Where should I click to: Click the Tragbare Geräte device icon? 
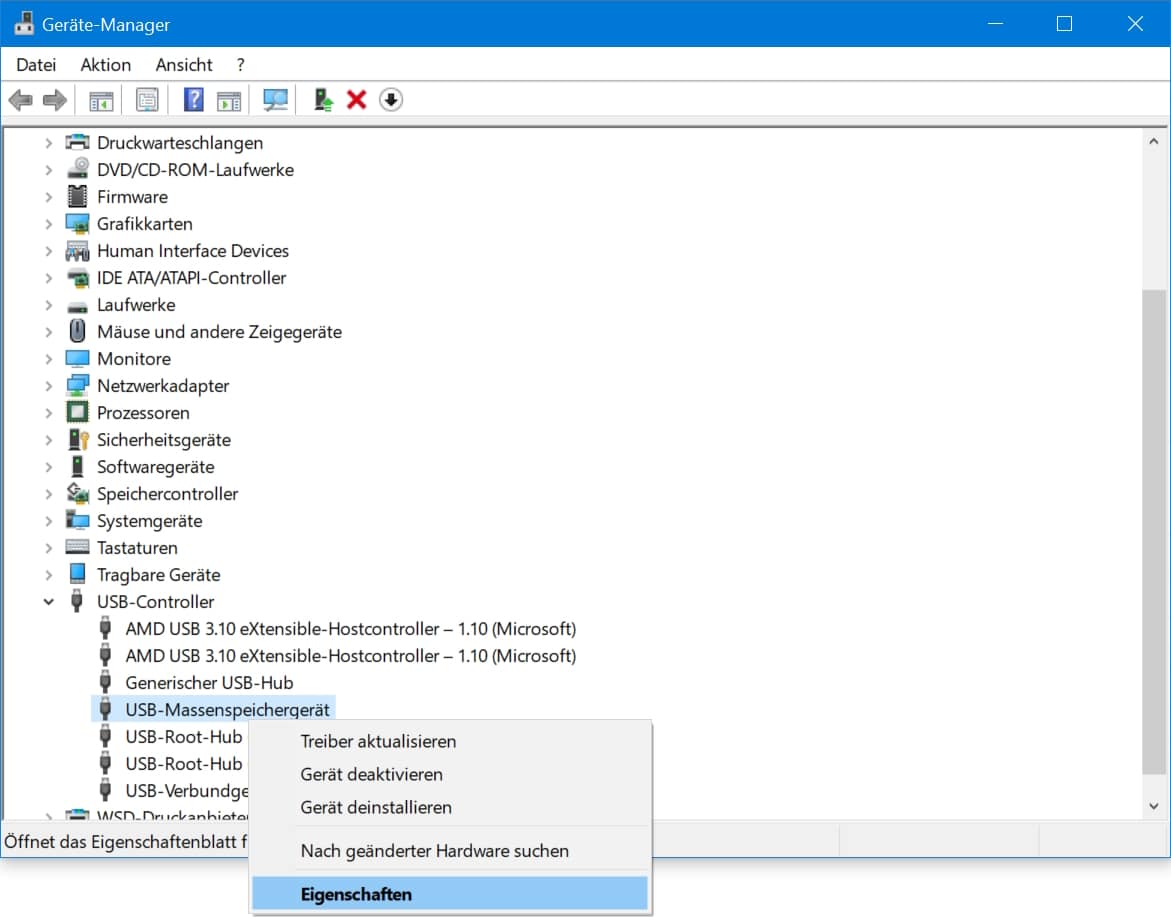click(x=77, y=573)
